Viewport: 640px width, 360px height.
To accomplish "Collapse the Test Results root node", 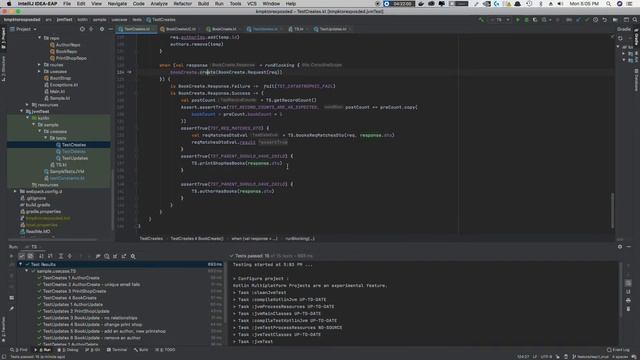I will pos(20,264).
